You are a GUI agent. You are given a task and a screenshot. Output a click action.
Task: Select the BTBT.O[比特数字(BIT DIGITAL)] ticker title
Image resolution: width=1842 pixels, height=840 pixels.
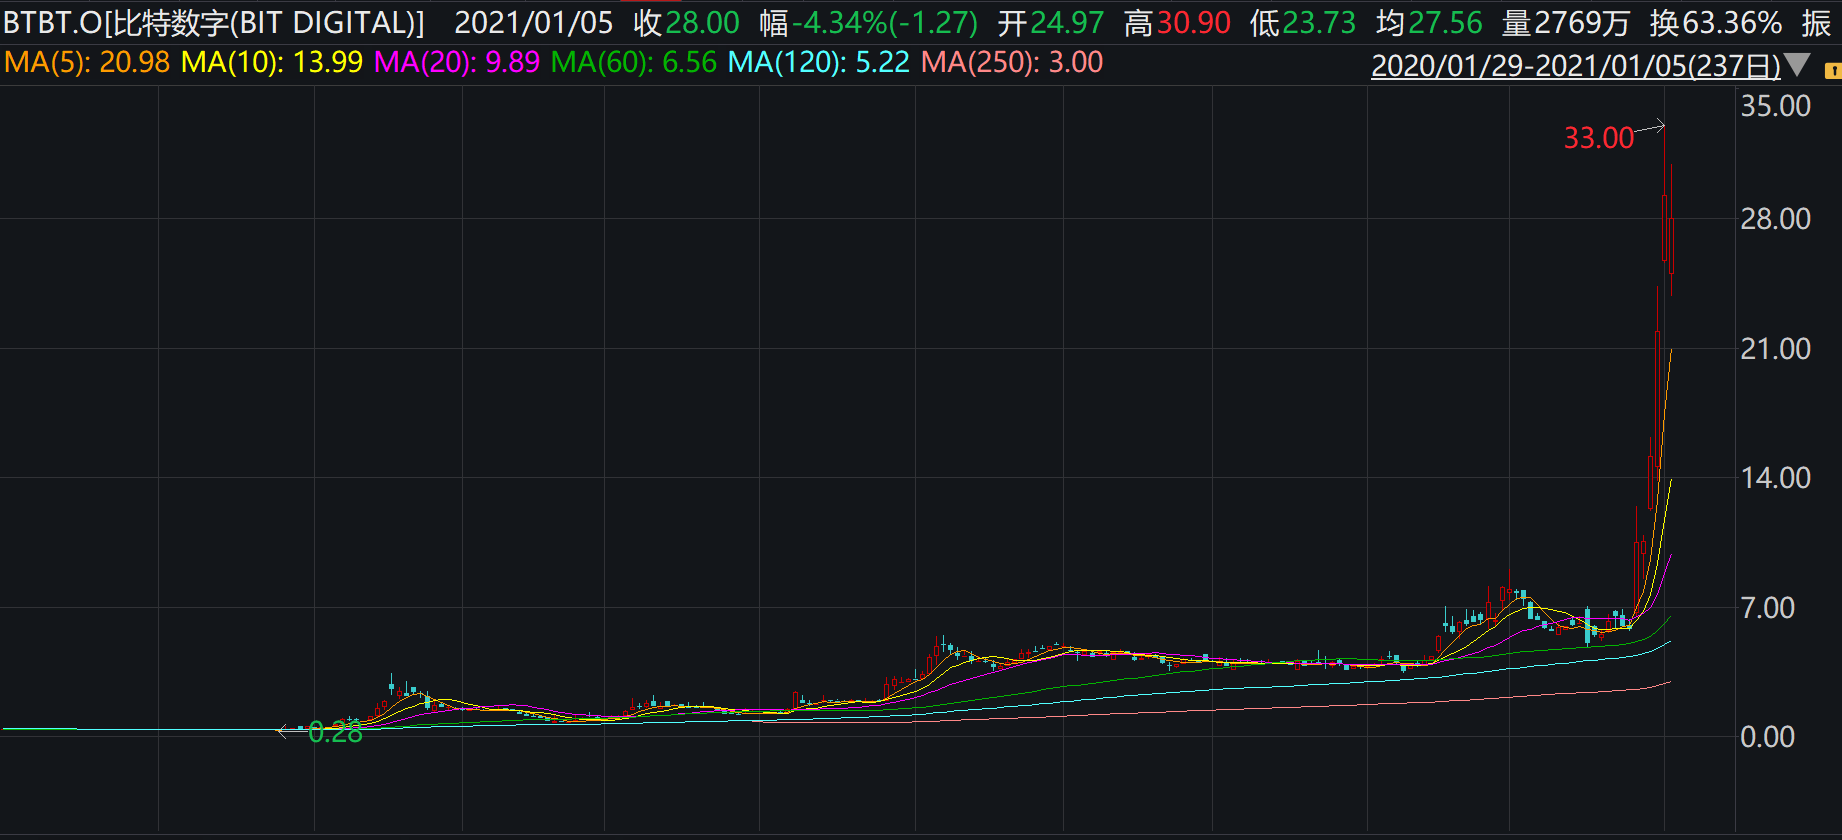(x=214, y=22)
